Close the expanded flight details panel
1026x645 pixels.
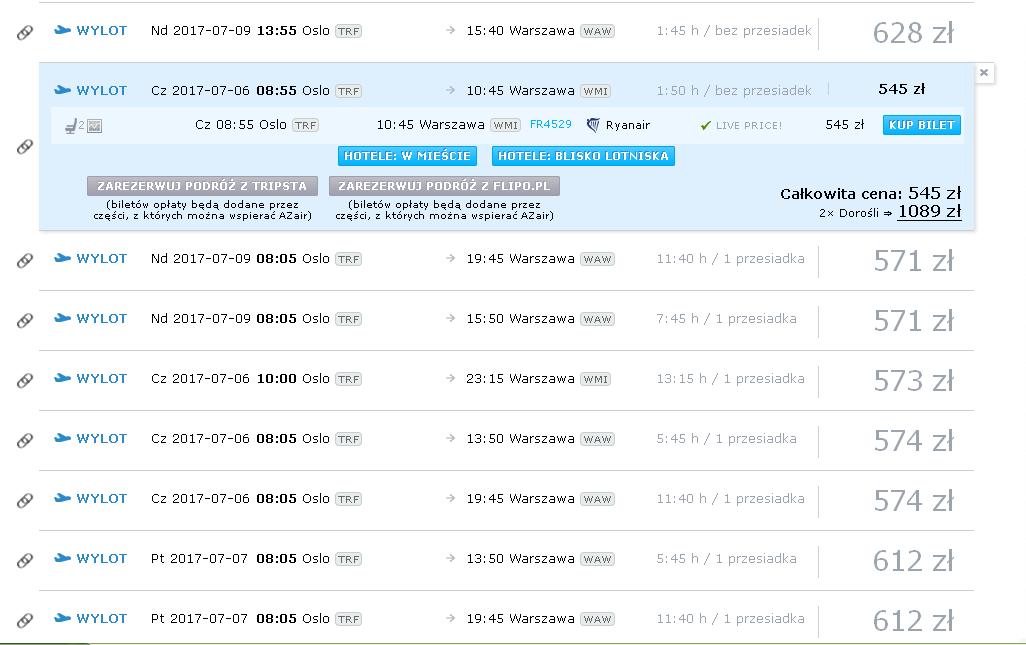[x=983, y=73]
